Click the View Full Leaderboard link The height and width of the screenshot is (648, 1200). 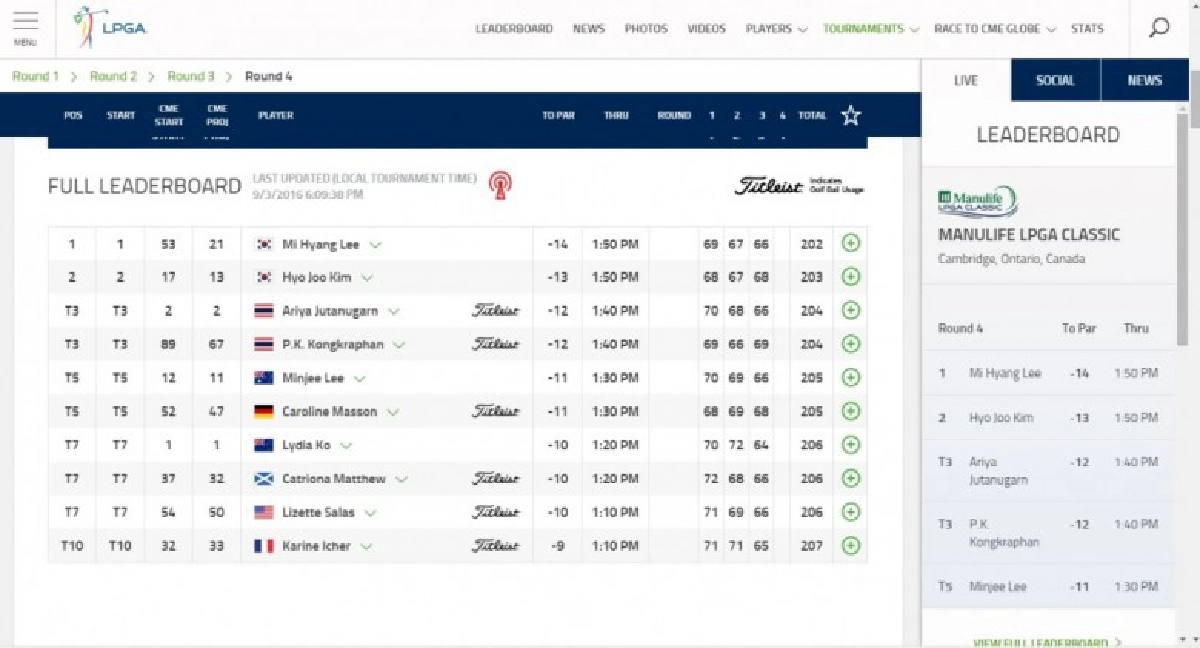click(x=1047, y=642)
